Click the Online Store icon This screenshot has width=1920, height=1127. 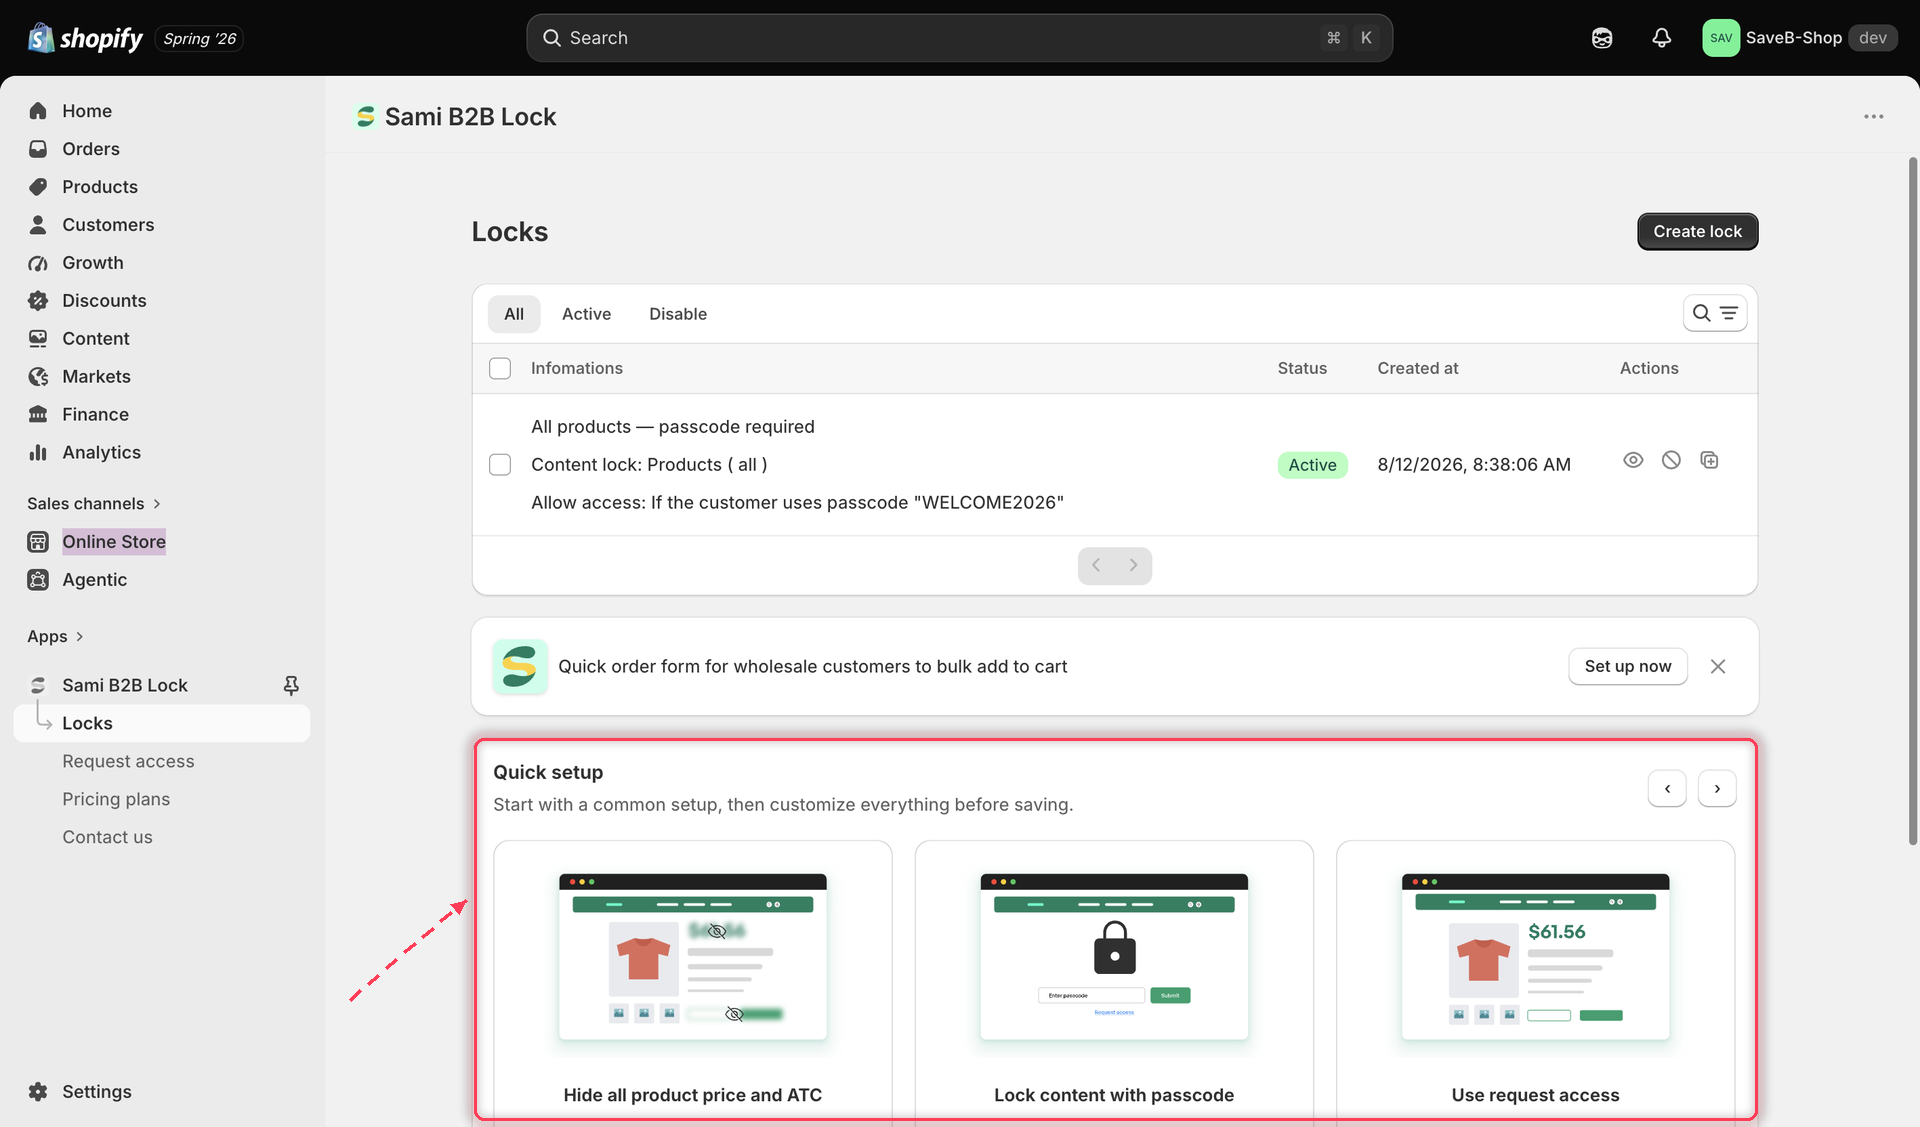point(38,542)
